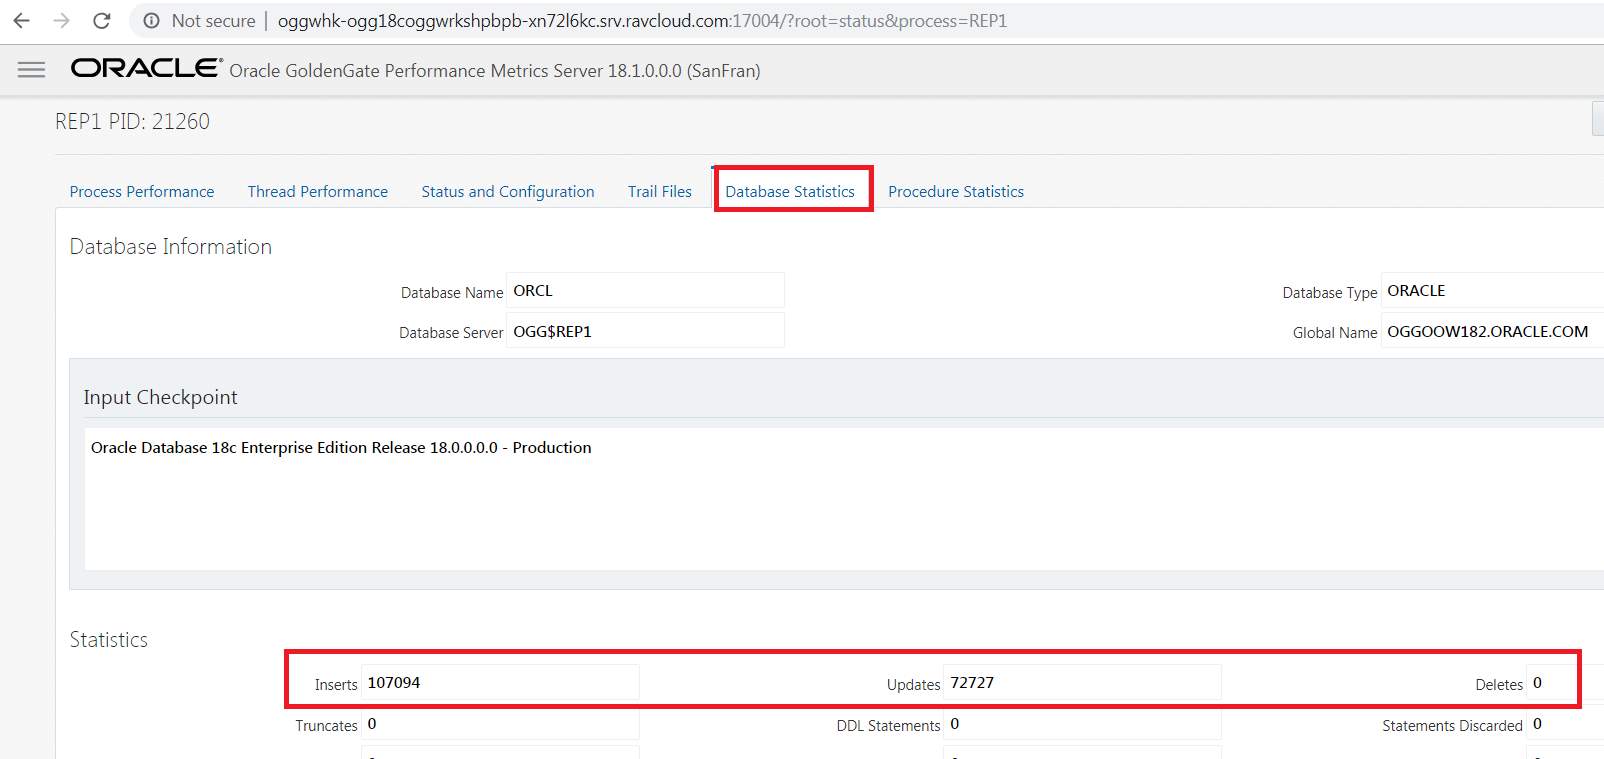Click the DDL Statements value field
1604x759 pixels.
click(1082, 724)
